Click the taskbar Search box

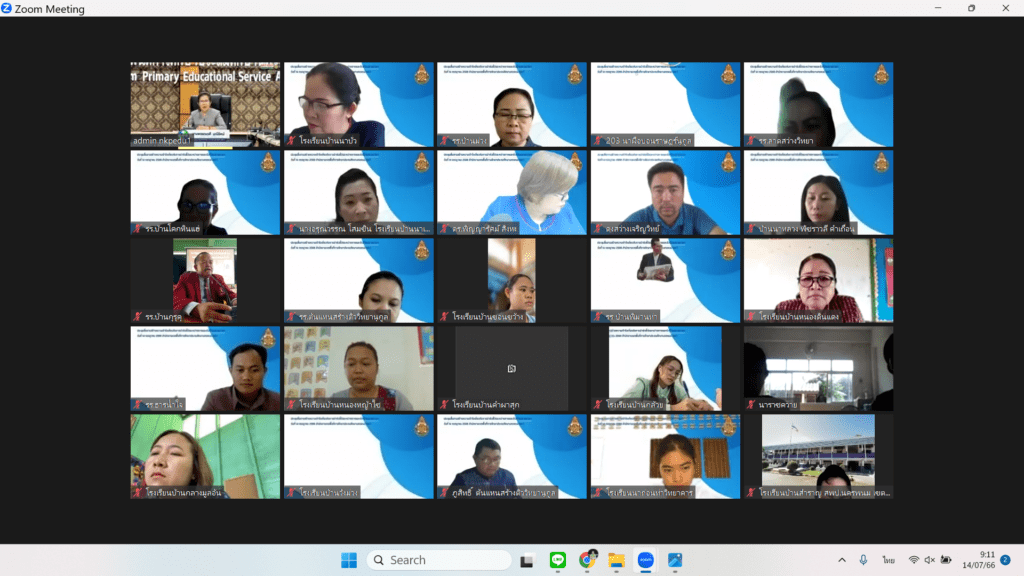click(439, 560)
